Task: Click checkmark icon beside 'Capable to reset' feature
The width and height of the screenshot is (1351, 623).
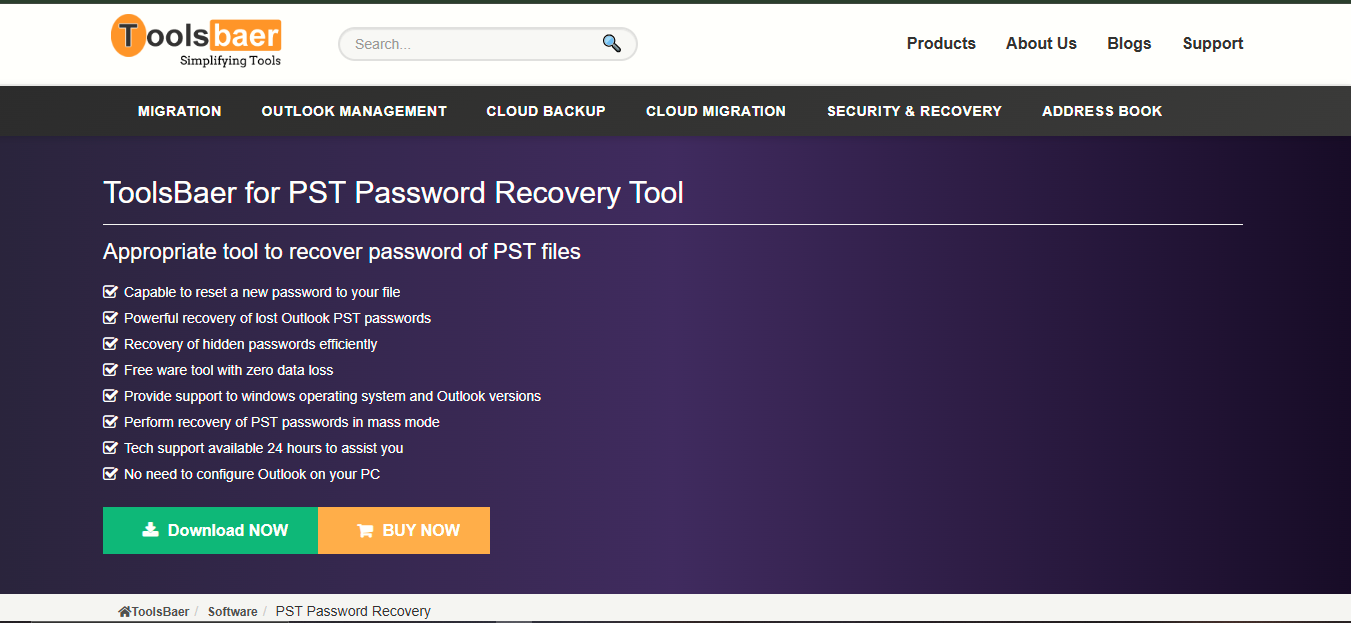Action: (111, 292)
